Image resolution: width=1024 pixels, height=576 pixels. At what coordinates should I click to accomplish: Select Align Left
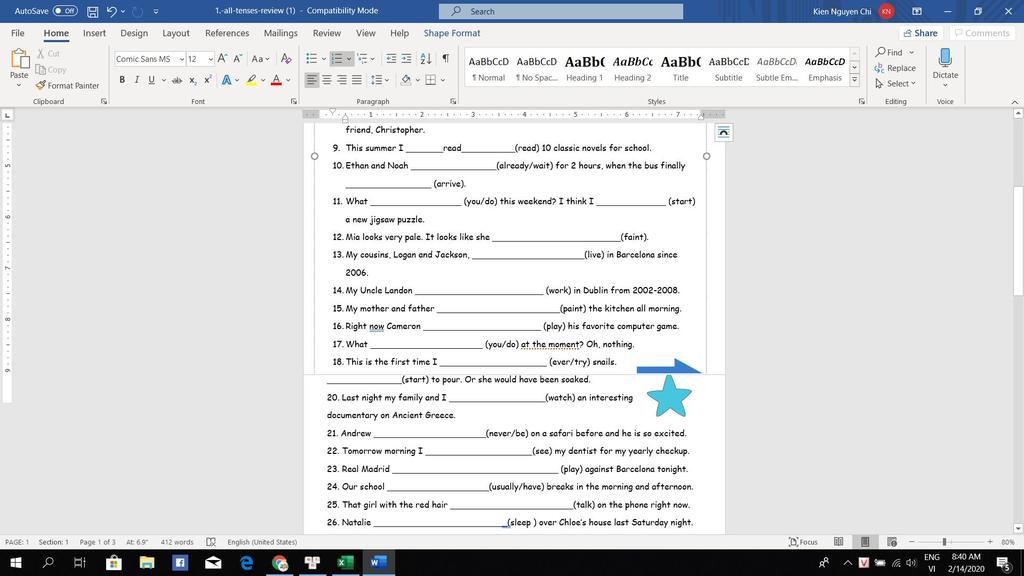pyautogui.click(x=312, y=80)
